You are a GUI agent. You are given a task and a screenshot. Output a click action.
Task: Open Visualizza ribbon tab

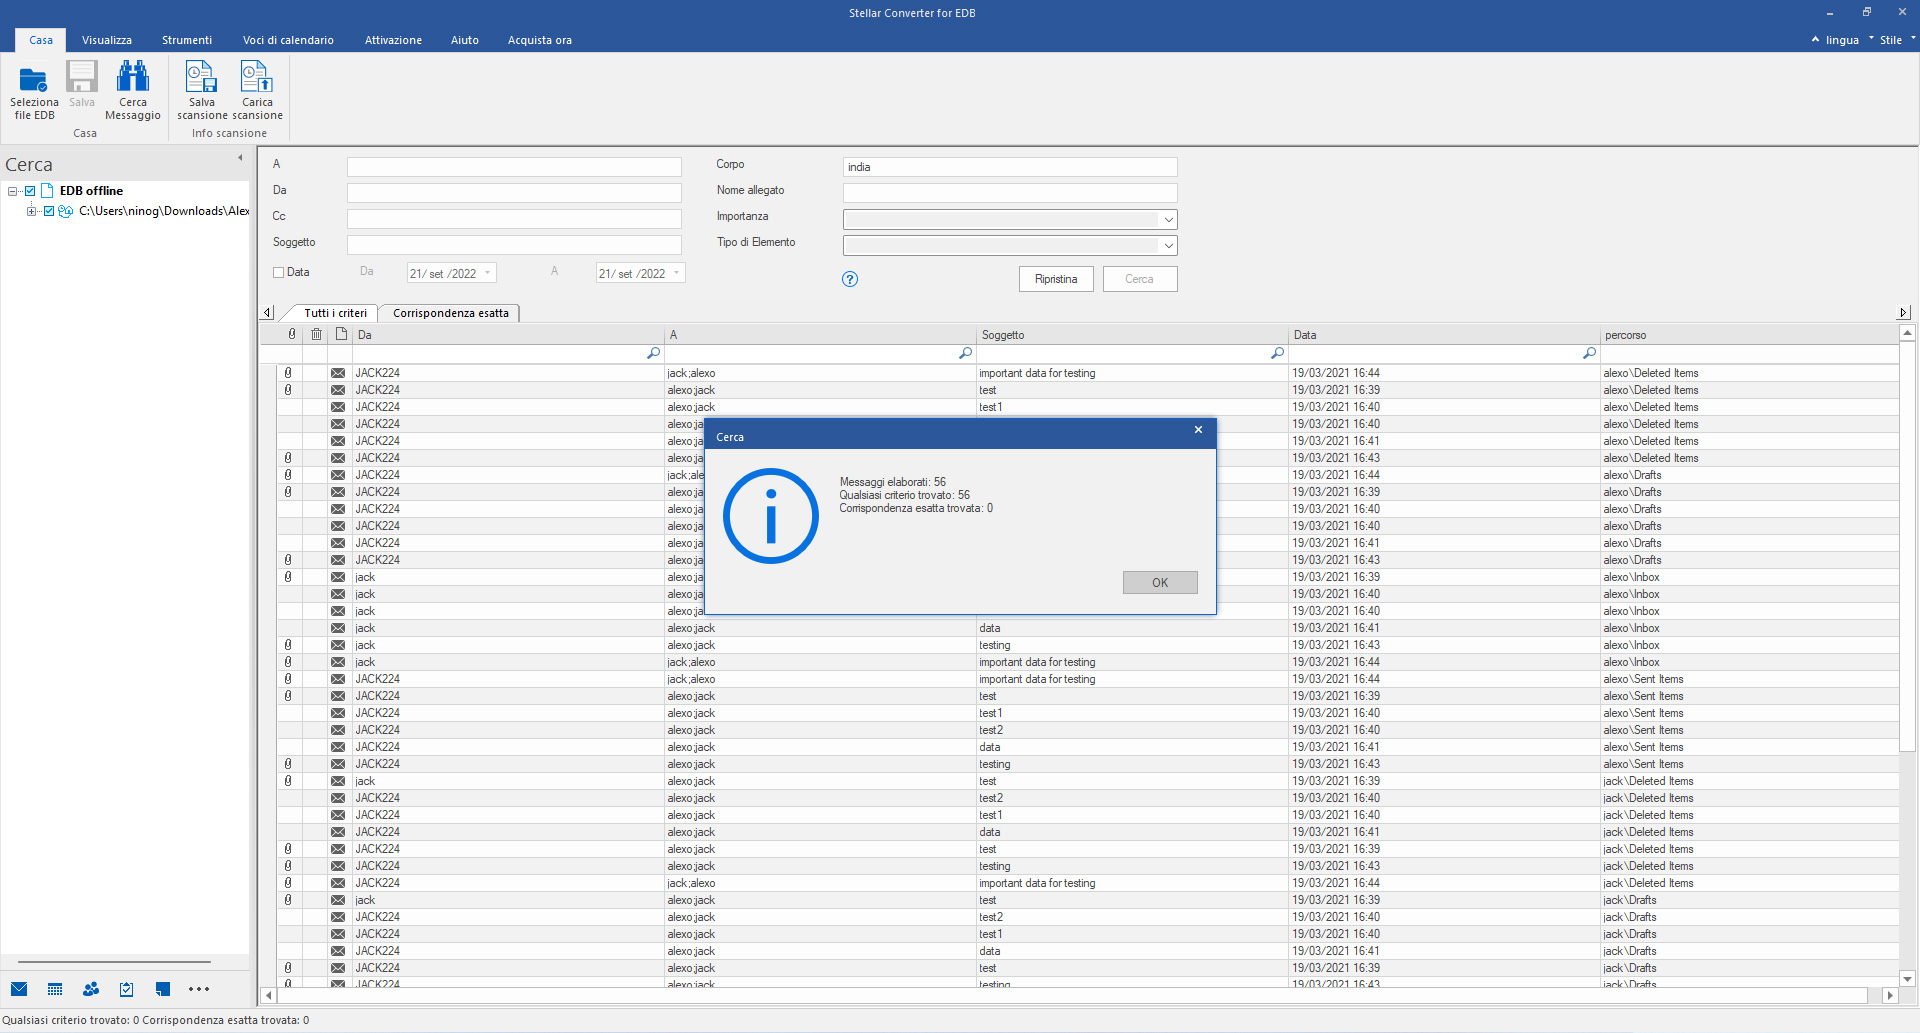[107, 40]
